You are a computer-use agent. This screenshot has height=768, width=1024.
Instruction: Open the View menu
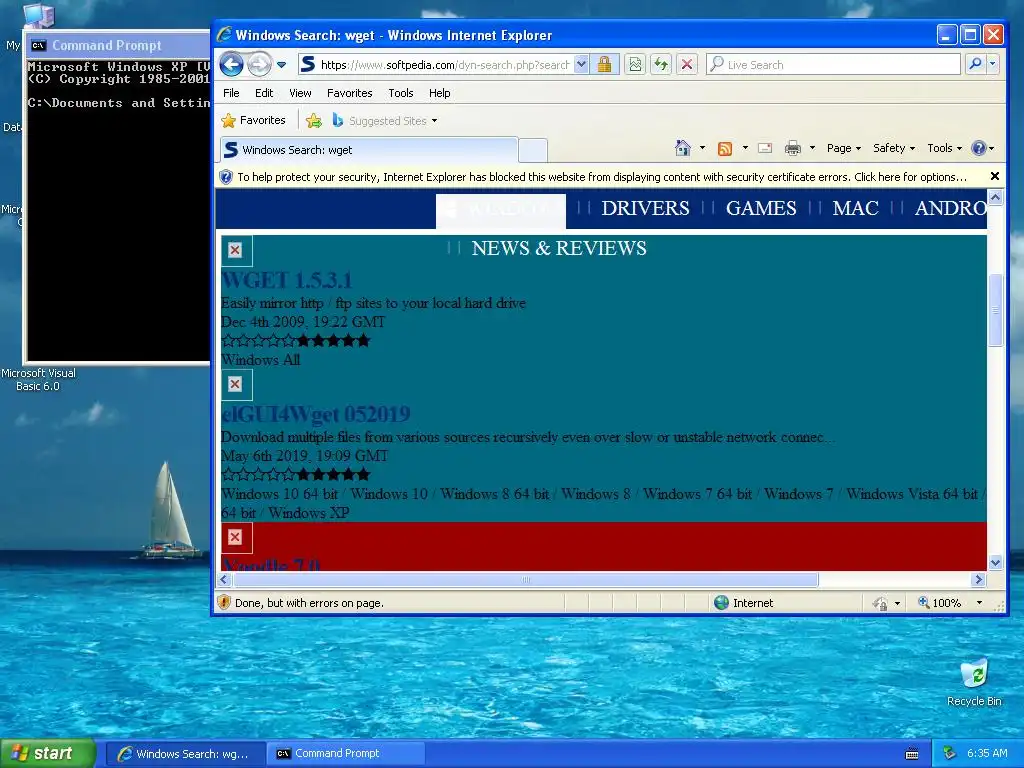[300, 93]
